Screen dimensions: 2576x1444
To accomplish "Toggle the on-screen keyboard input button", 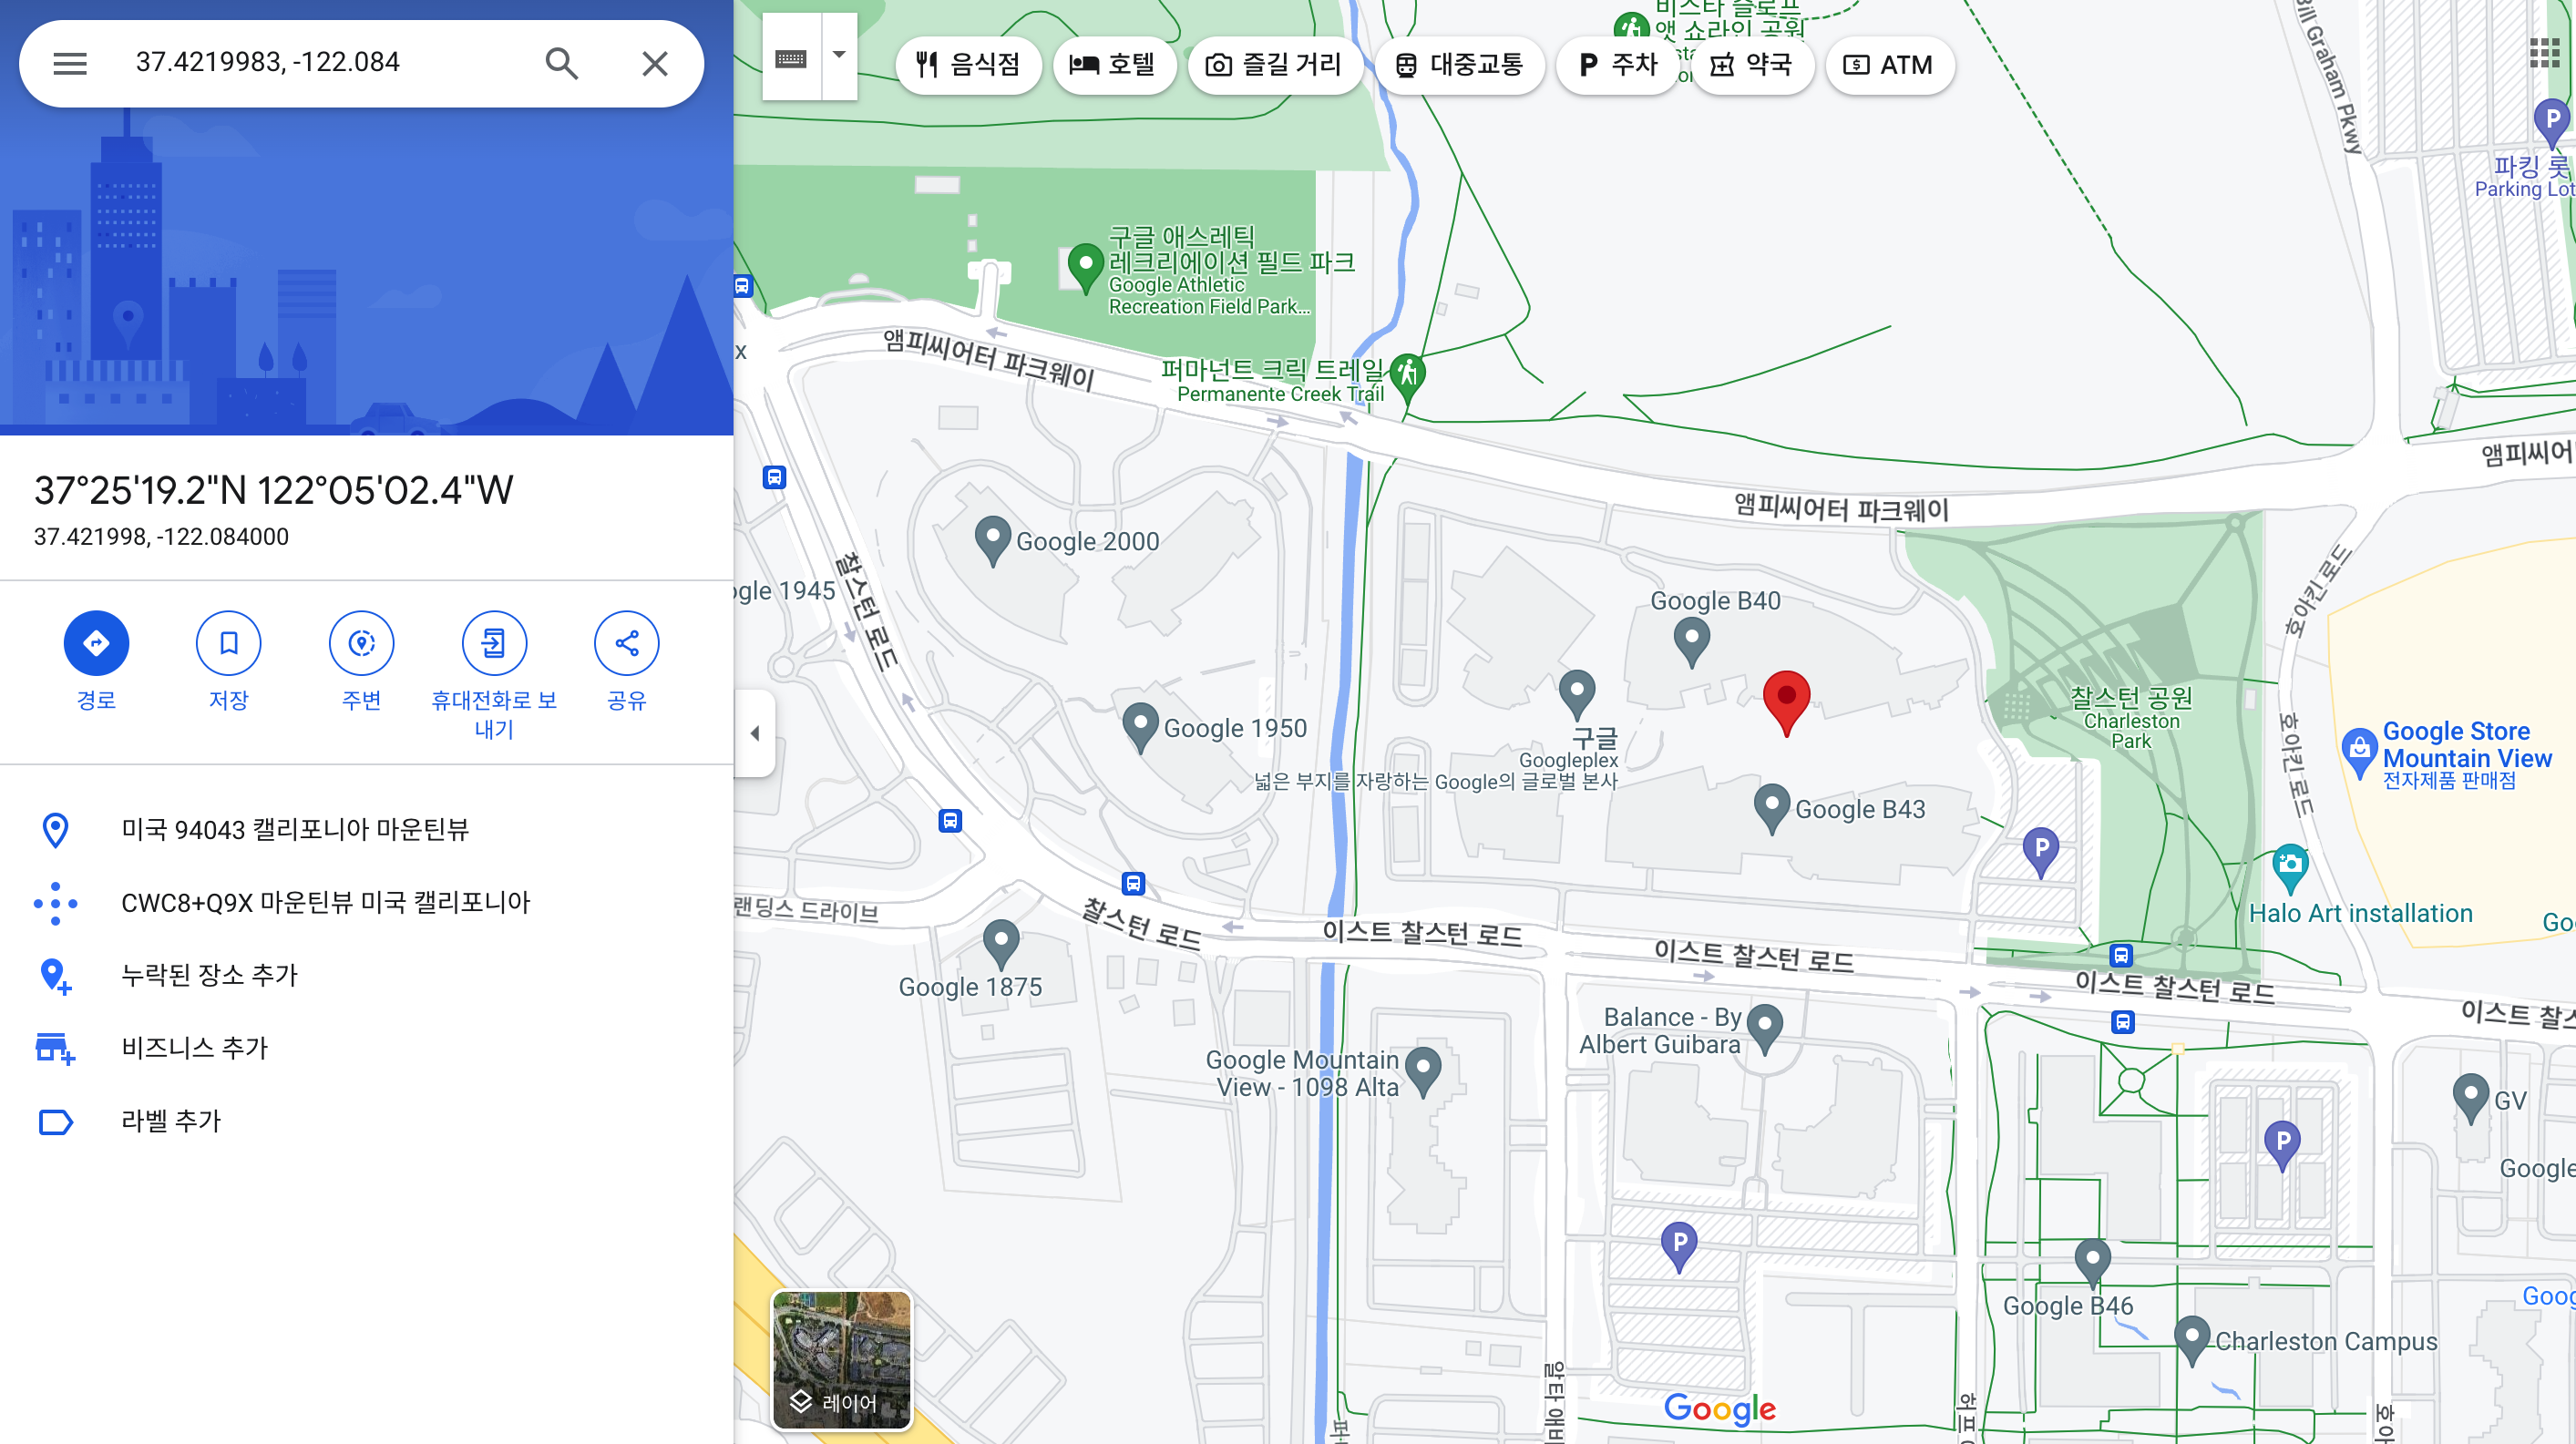I will tap(791, 58).
